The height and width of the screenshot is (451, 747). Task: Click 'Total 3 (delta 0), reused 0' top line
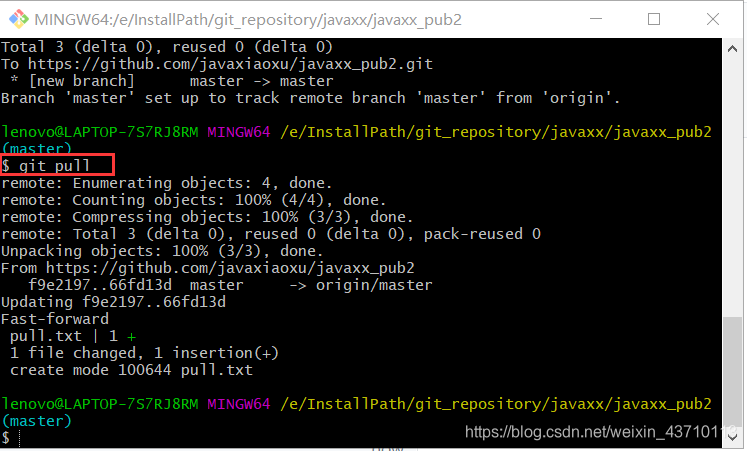[x=167, y=47]
